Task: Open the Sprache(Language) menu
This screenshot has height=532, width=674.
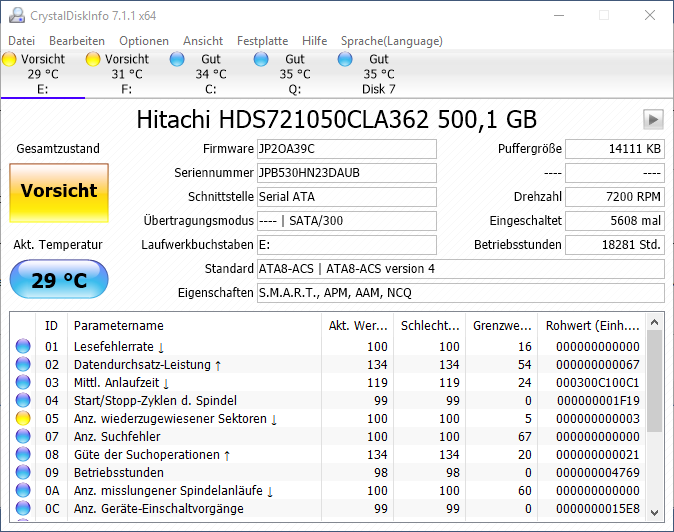Action: (x=392, y=41)
